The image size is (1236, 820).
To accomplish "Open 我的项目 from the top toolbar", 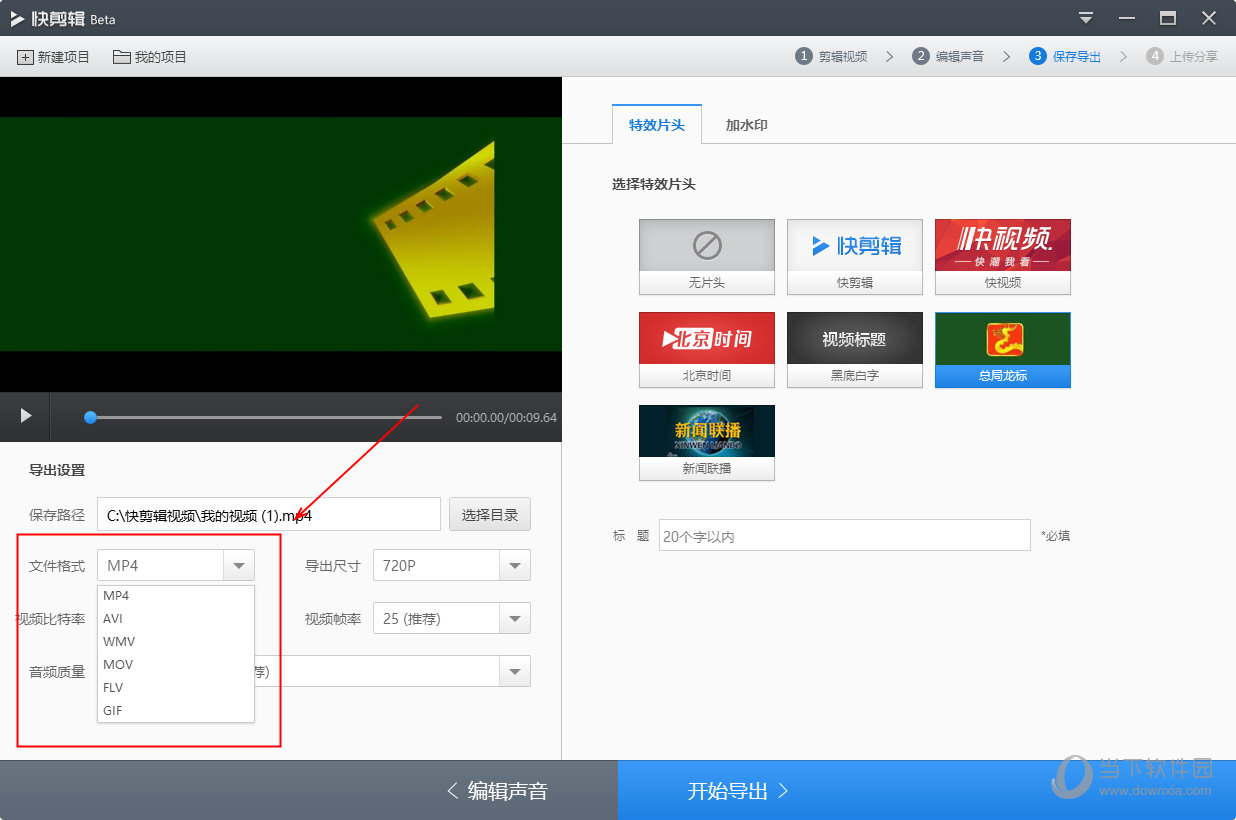I will point(148,57).
